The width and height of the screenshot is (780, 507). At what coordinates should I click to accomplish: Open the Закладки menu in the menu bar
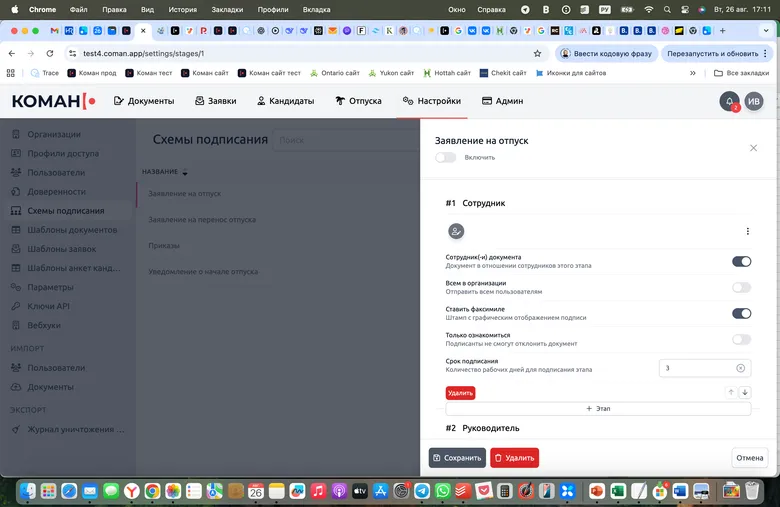227,9
